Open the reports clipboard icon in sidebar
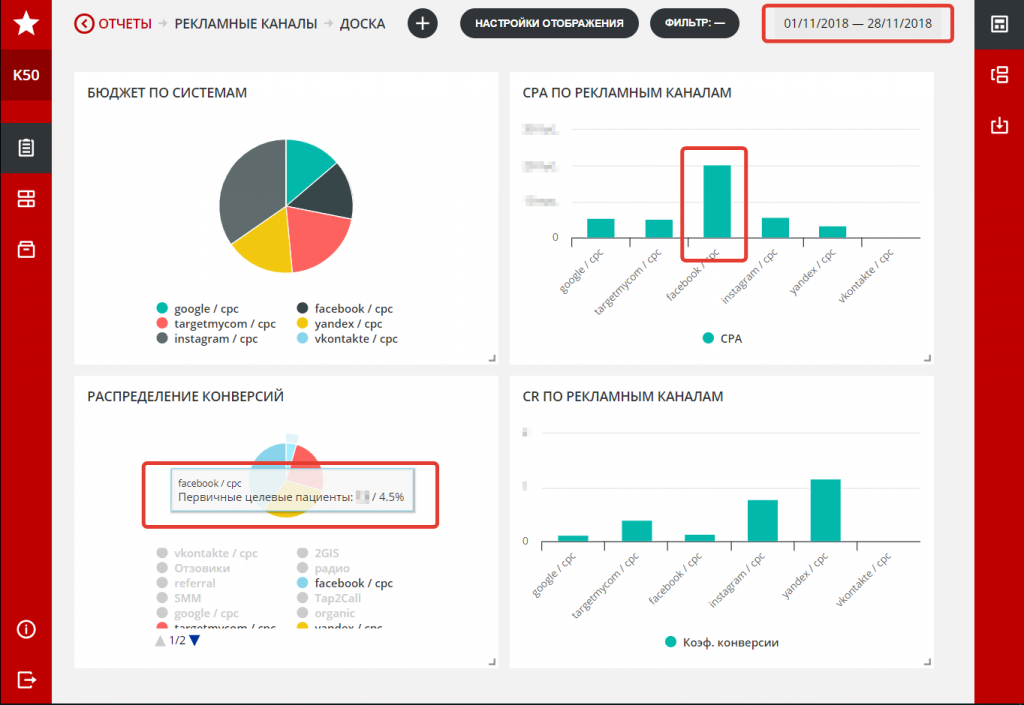This screenshot has height=705, width=1024. (x=26, y=148)
